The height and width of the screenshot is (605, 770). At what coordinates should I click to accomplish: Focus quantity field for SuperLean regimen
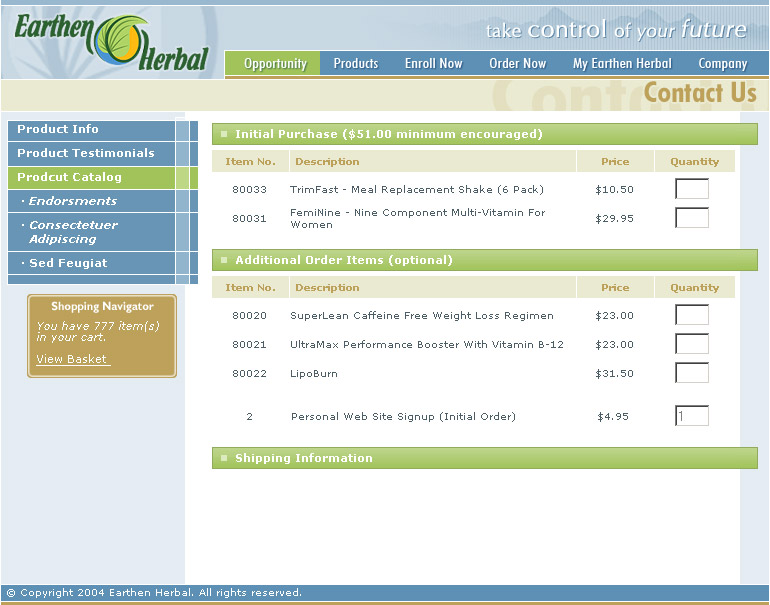[692, 315]
